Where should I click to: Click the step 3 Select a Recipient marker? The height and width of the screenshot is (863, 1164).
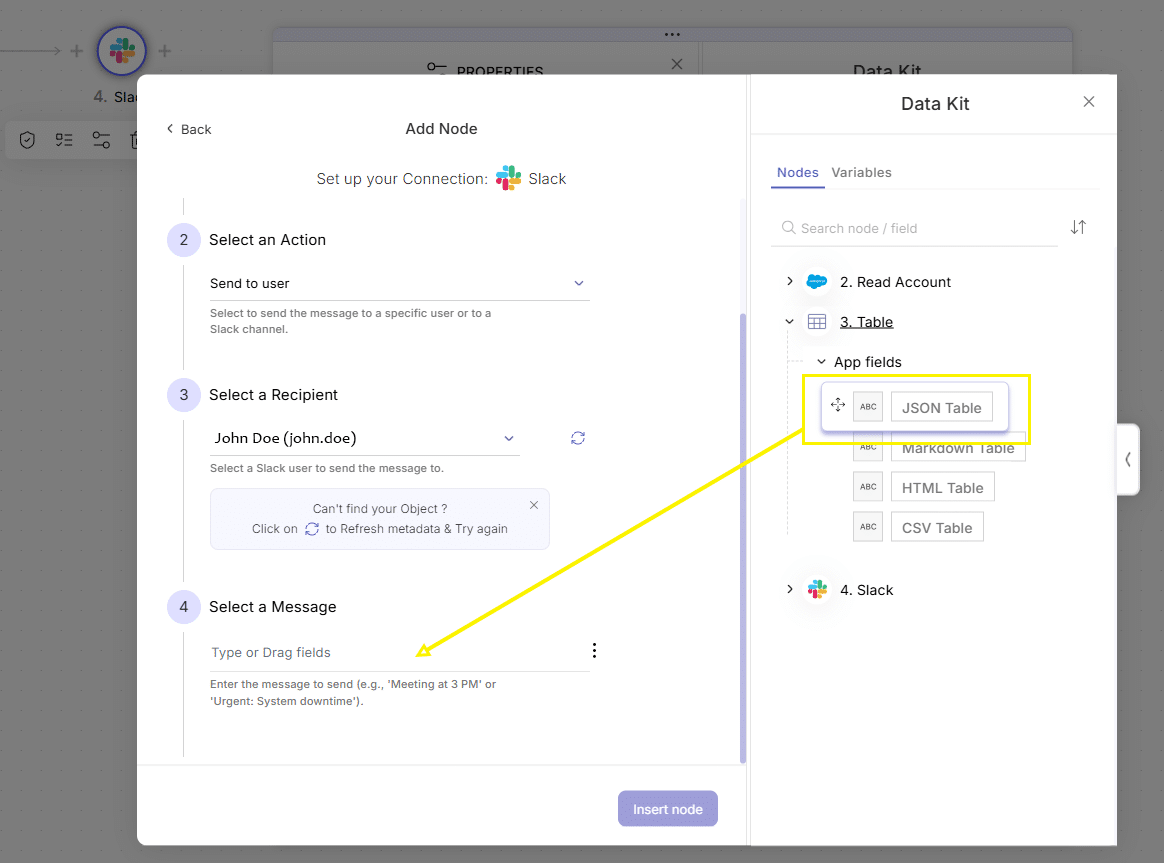tap(184, 395)
